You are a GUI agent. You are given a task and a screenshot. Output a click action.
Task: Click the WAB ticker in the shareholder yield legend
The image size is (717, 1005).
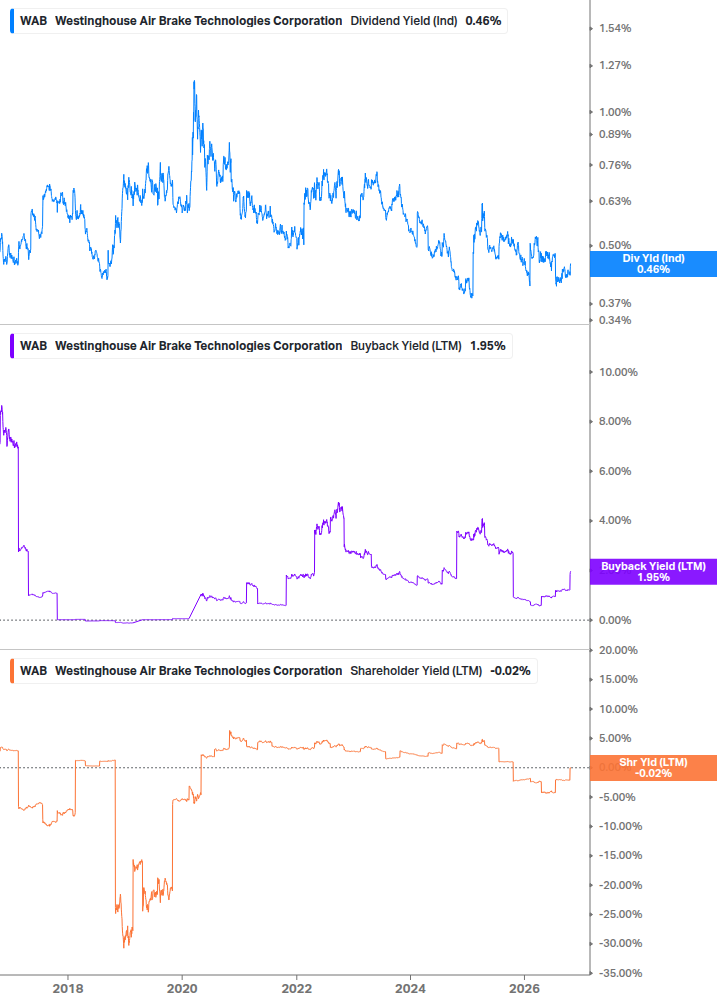tap(33, 670)
